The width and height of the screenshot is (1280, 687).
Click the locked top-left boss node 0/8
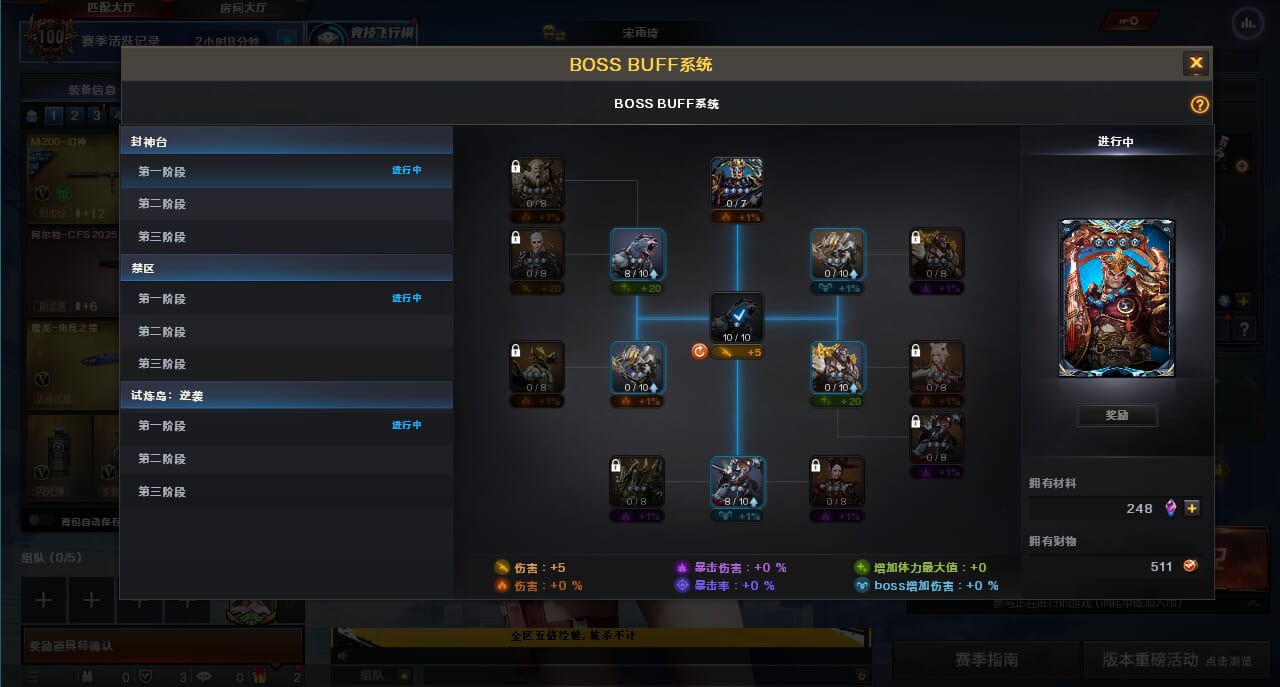[537, 183]
